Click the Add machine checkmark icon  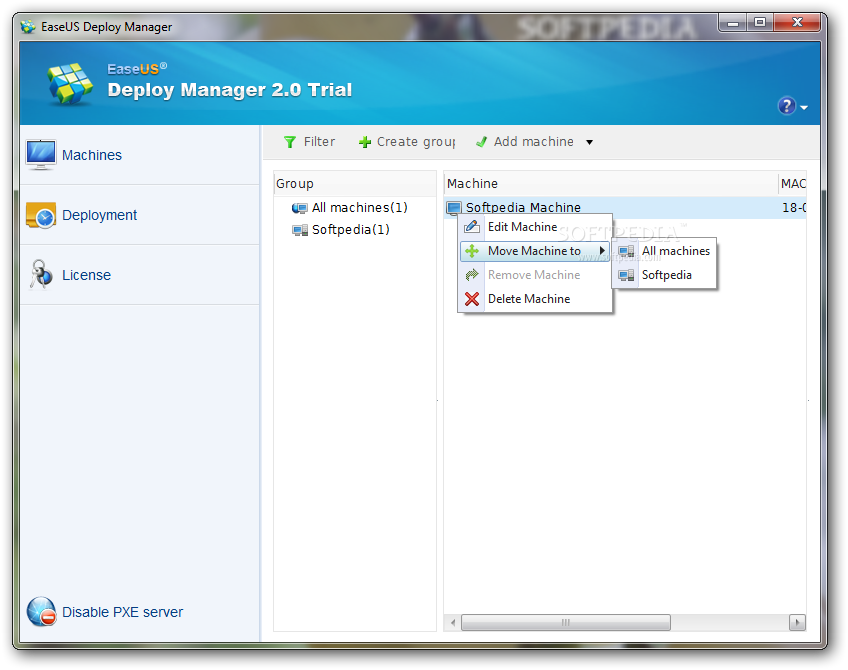481,142
